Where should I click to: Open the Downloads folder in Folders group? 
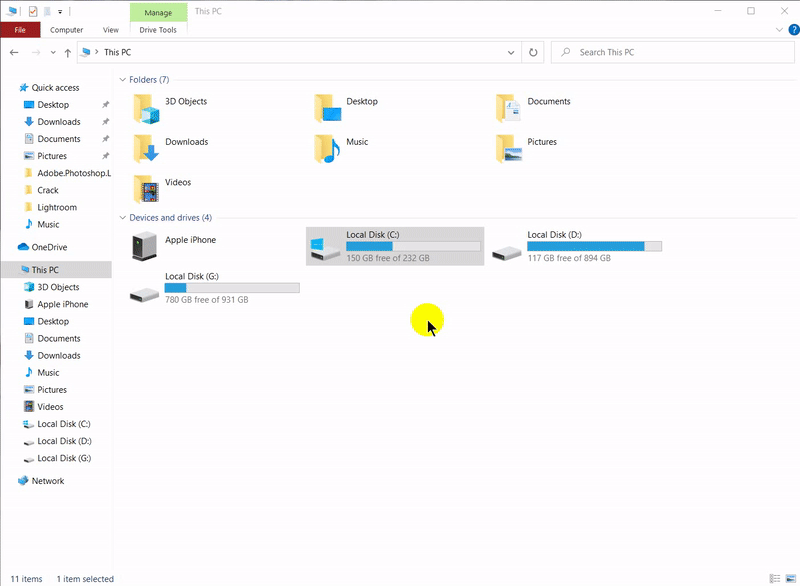tap(146, 149)
